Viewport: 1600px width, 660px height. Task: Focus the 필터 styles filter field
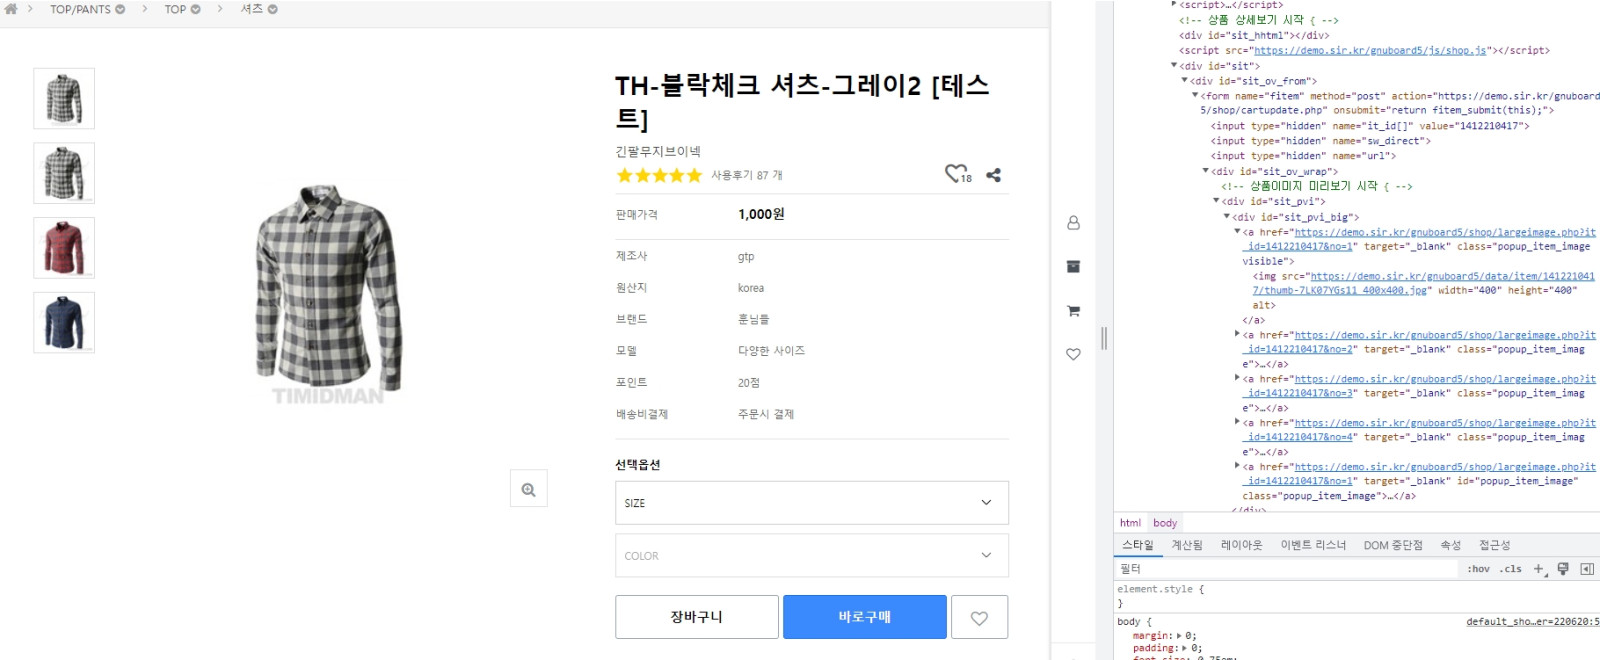coord(1288,569)
